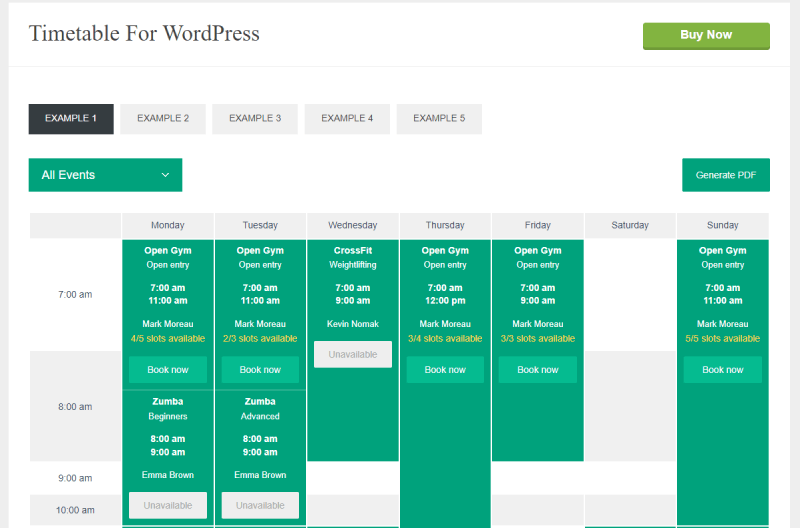
Task: Switch to the EXAMPLE 2 tab
Action: point(163,118)
